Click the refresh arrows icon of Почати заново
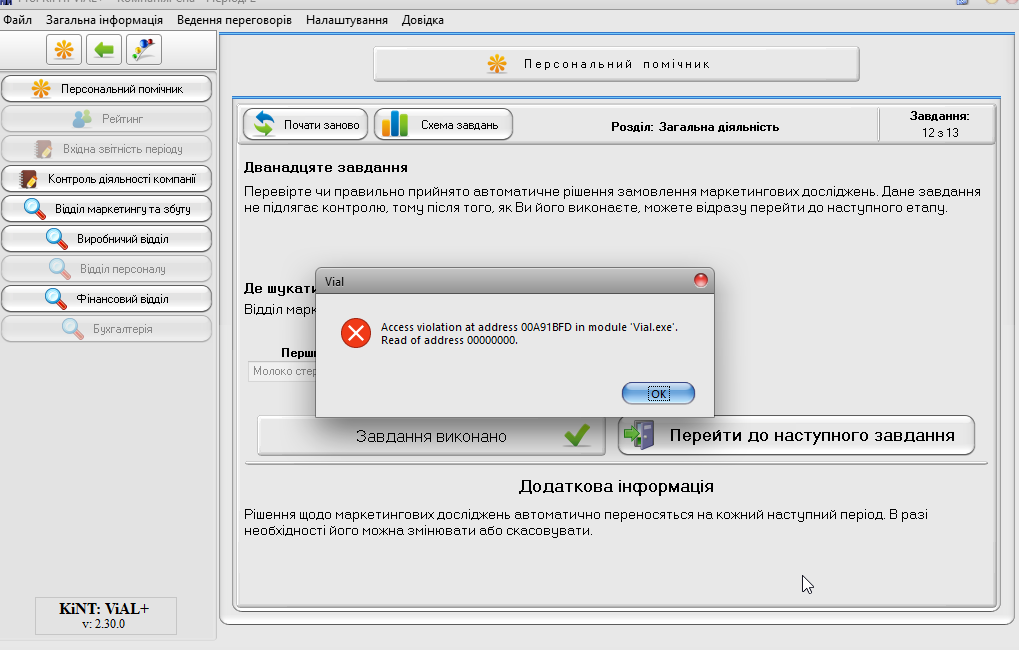Image resolution: width=1019 pixels, height=650 pixels. tap(264, 124)
